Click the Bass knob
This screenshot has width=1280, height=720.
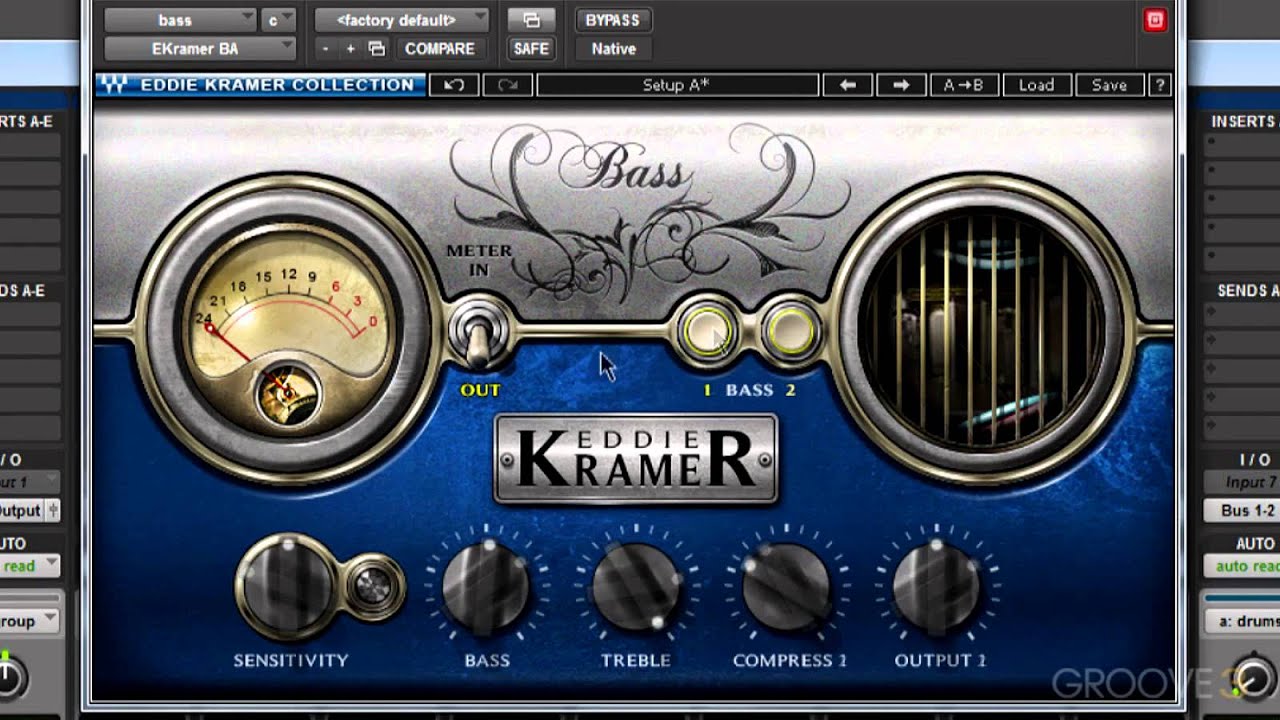(486, 587)
